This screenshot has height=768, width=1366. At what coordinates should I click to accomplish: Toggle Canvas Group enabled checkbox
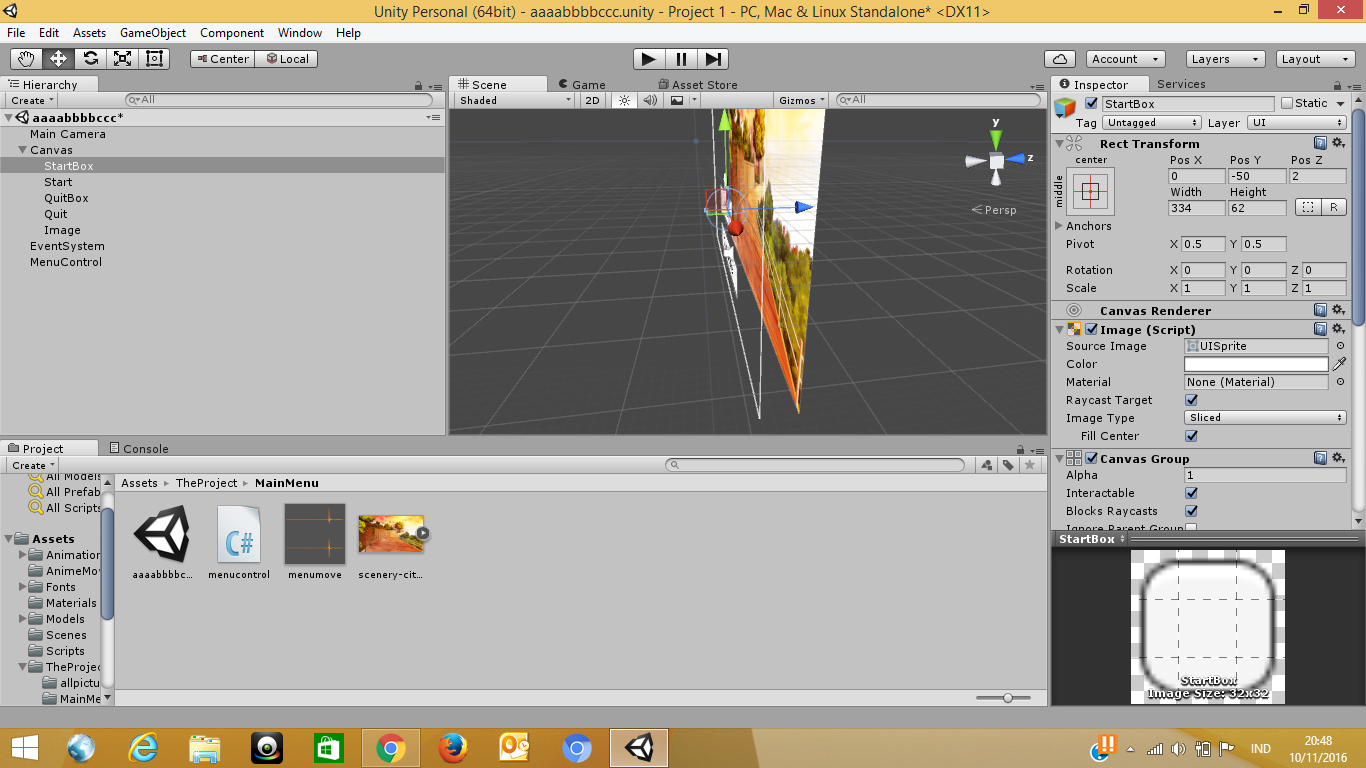1092,458
